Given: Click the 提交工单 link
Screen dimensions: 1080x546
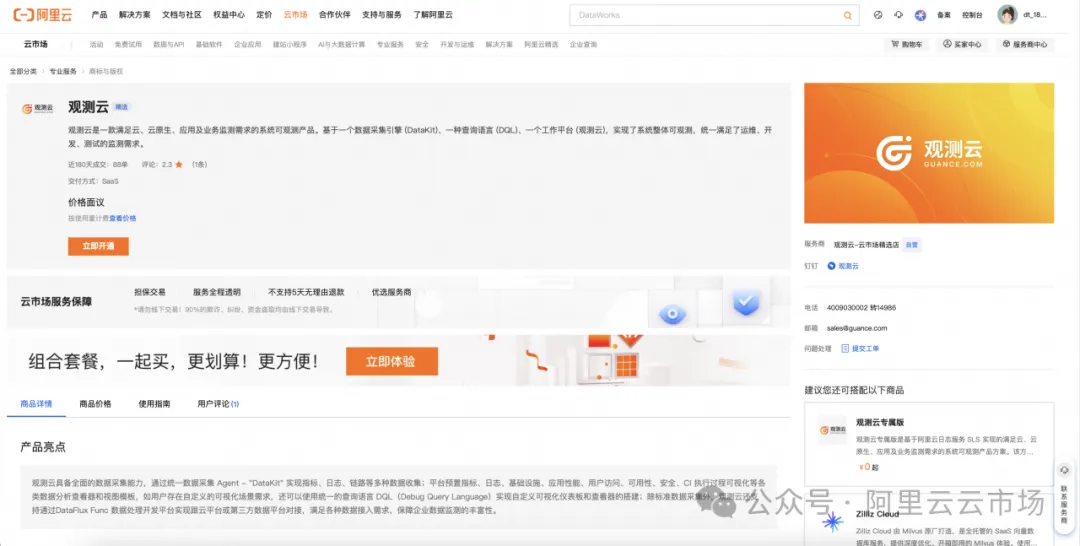Looking at the screenshot, I should 865,348.
